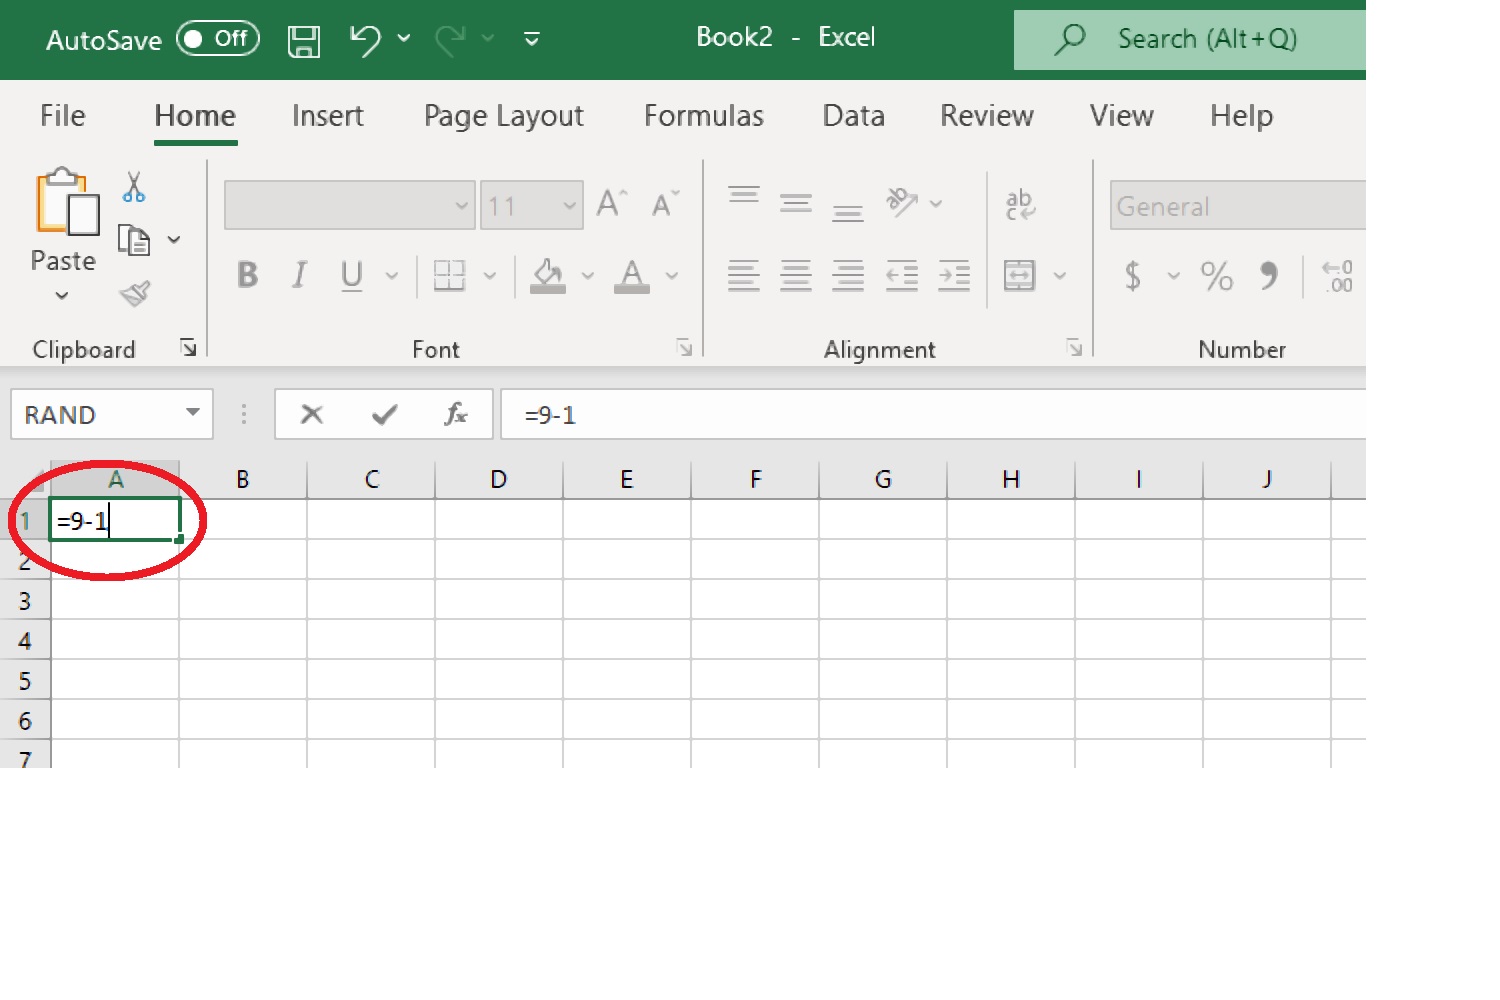Viewport: 1500px width, 1000px height.
Task: Confirm formula with the Enter checkmark icon
Action: (x=384, y=414)
